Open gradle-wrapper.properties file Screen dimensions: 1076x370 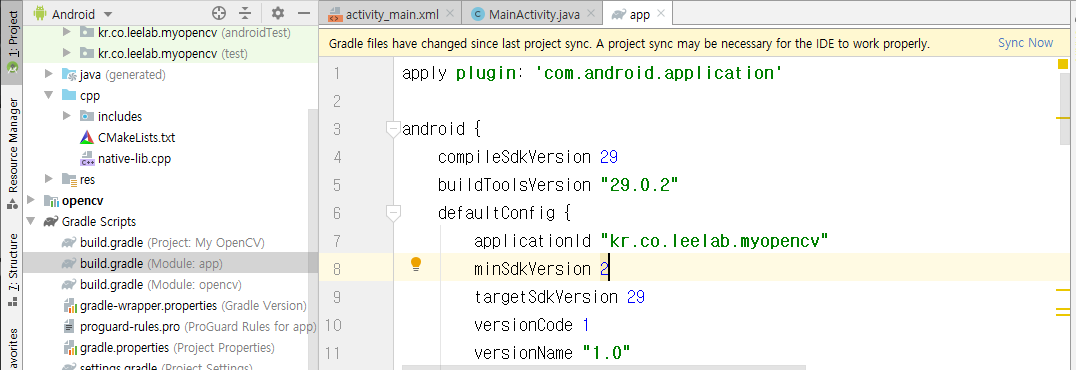[194, 305]
